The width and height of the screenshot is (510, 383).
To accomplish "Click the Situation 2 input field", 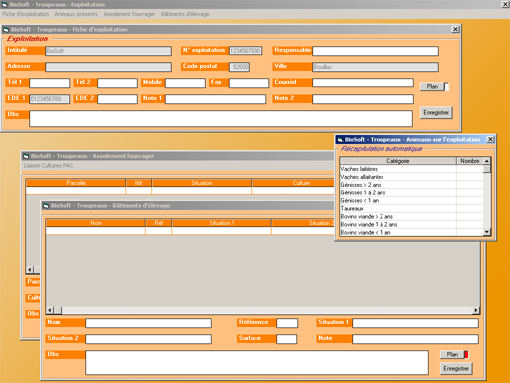I will 149,339.
